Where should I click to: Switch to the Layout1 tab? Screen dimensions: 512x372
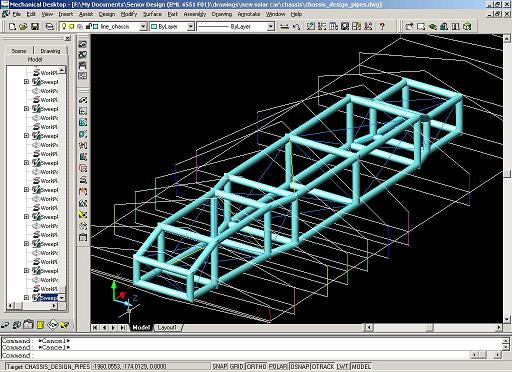tap(167, 328)
